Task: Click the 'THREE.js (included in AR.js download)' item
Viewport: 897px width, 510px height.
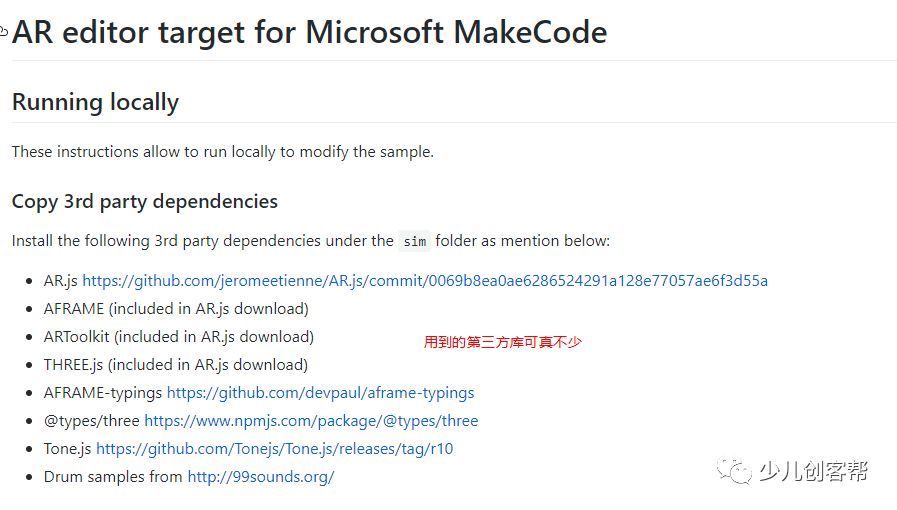Action: [x=176, y=365]
